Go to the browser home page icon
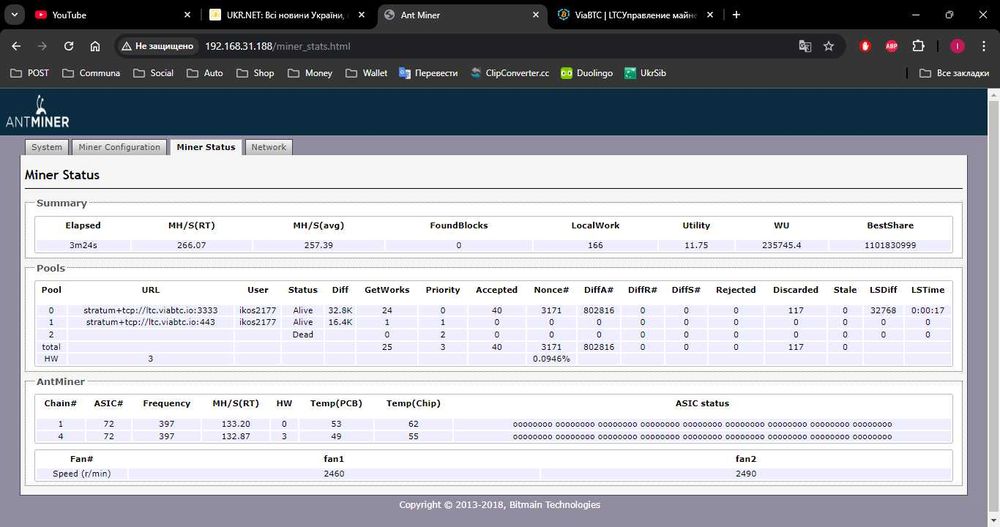The image size is (1000, 527). click(95, 46)
